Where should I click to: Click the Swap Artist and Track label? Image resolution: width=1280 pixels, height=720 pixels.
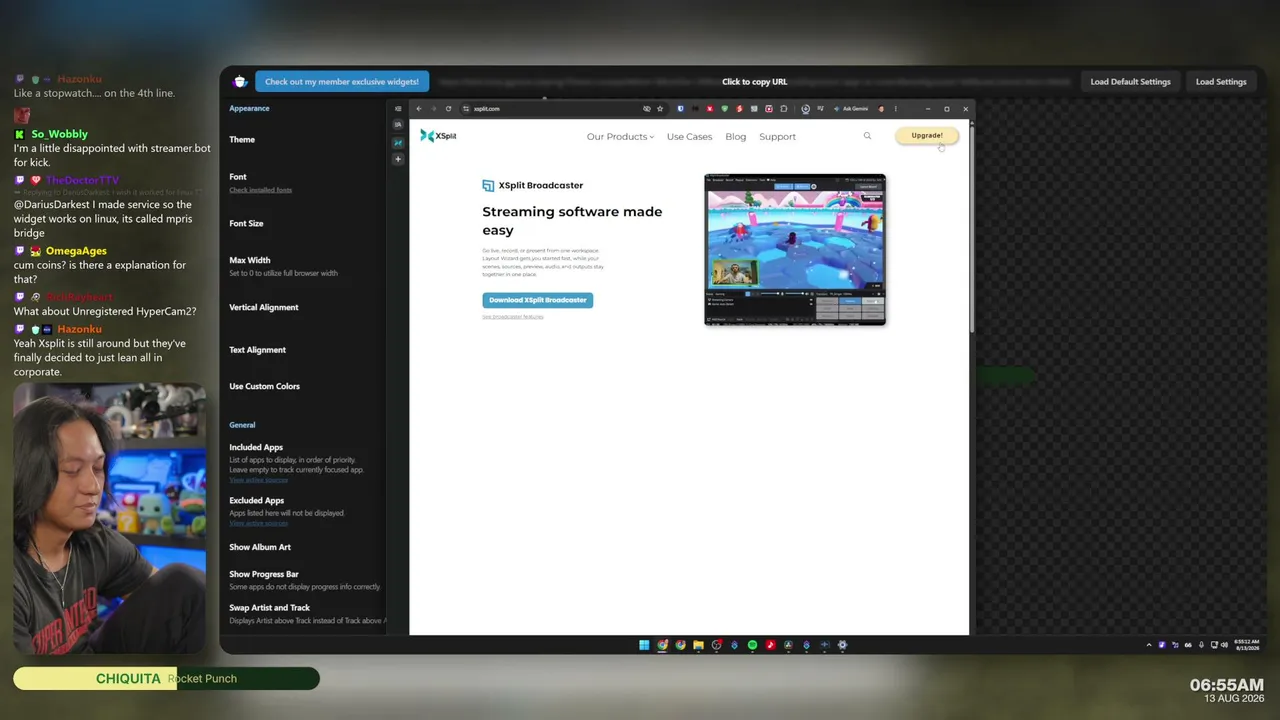pyautogui.click(x=270, y=608)
